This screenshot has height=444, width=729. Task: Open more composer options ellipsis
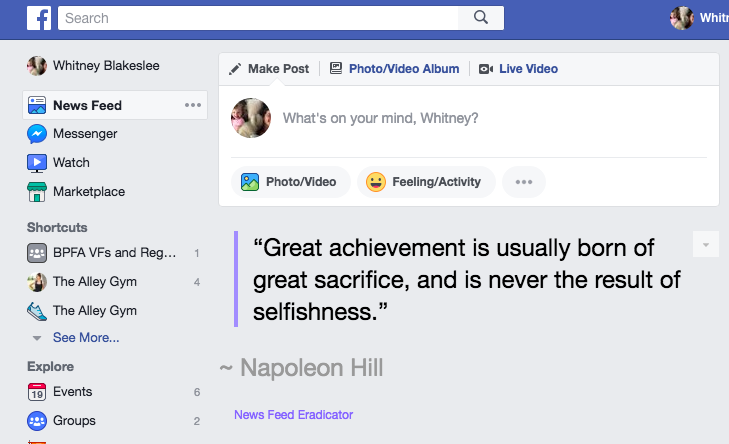click(524, 182)
